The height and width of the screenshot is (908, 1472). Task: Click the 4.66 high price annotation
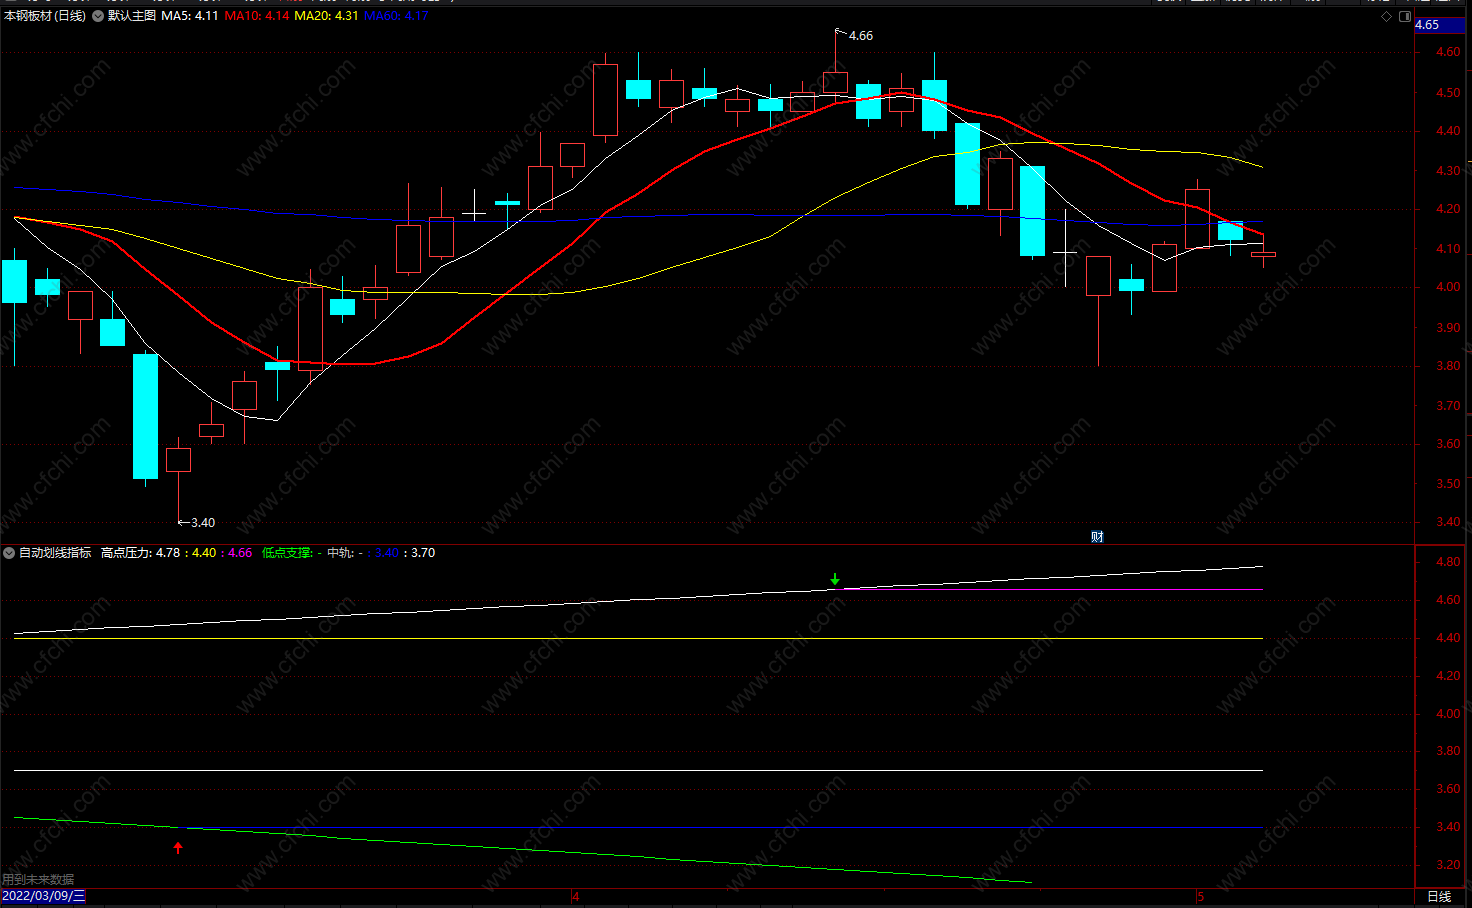[861, 36]
